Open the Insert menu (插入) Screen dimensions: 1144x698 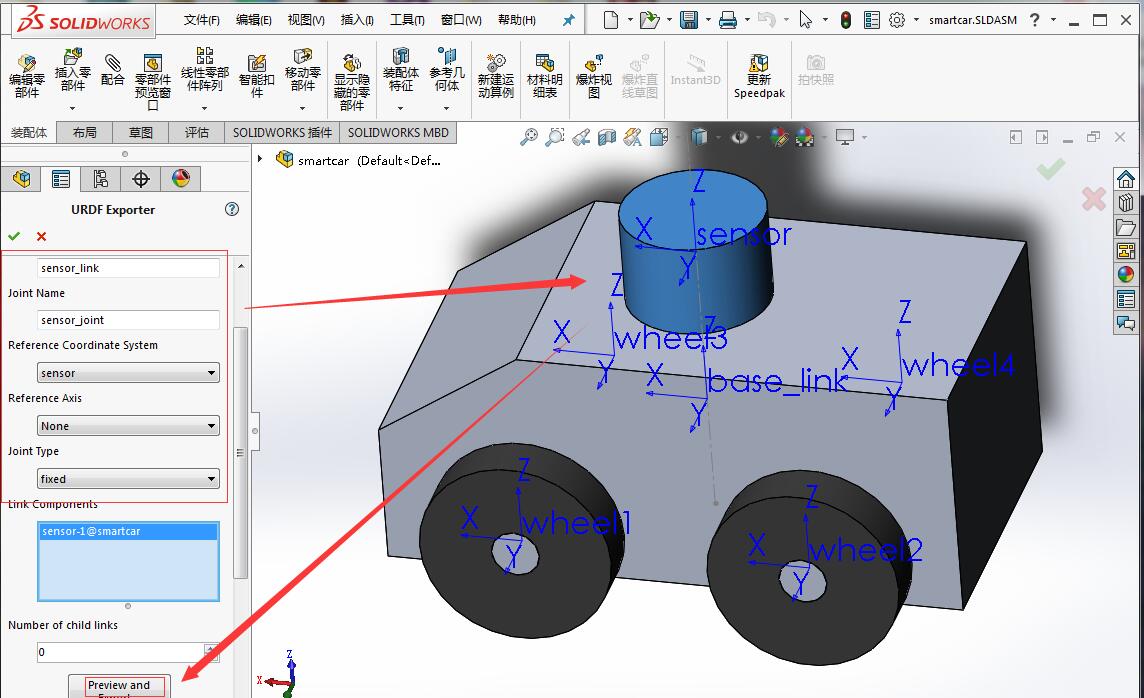357,20
